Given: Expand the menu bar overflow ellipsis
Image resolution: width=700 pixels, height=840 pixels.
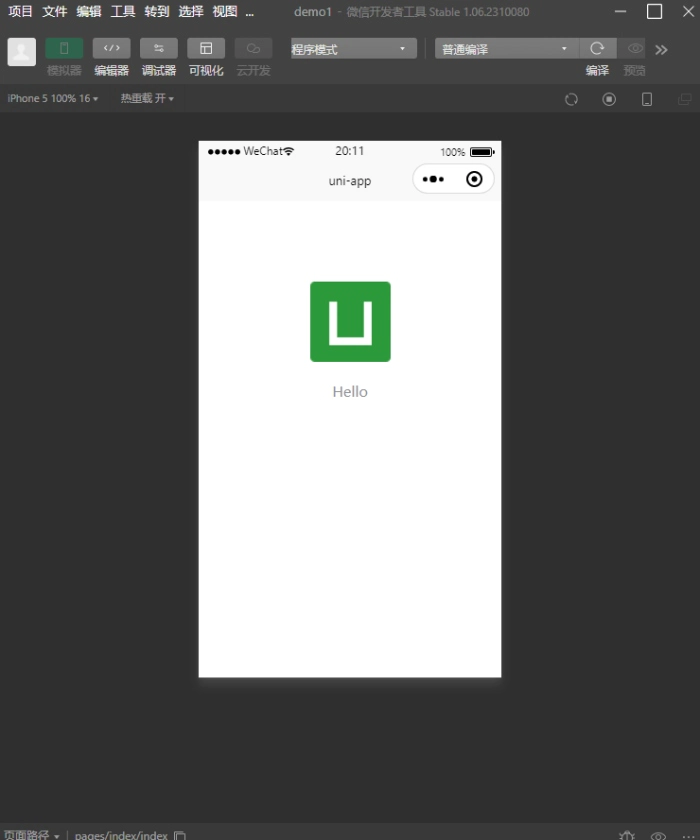Looking at the screenshot, I should click(250, 12).
